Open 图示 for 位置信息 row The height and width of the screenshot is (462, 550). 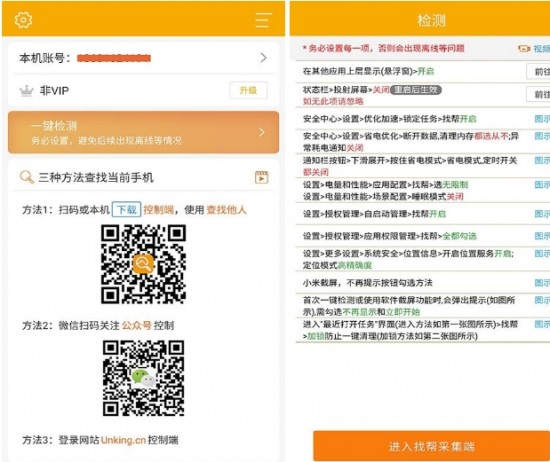[x=542, y=253]
